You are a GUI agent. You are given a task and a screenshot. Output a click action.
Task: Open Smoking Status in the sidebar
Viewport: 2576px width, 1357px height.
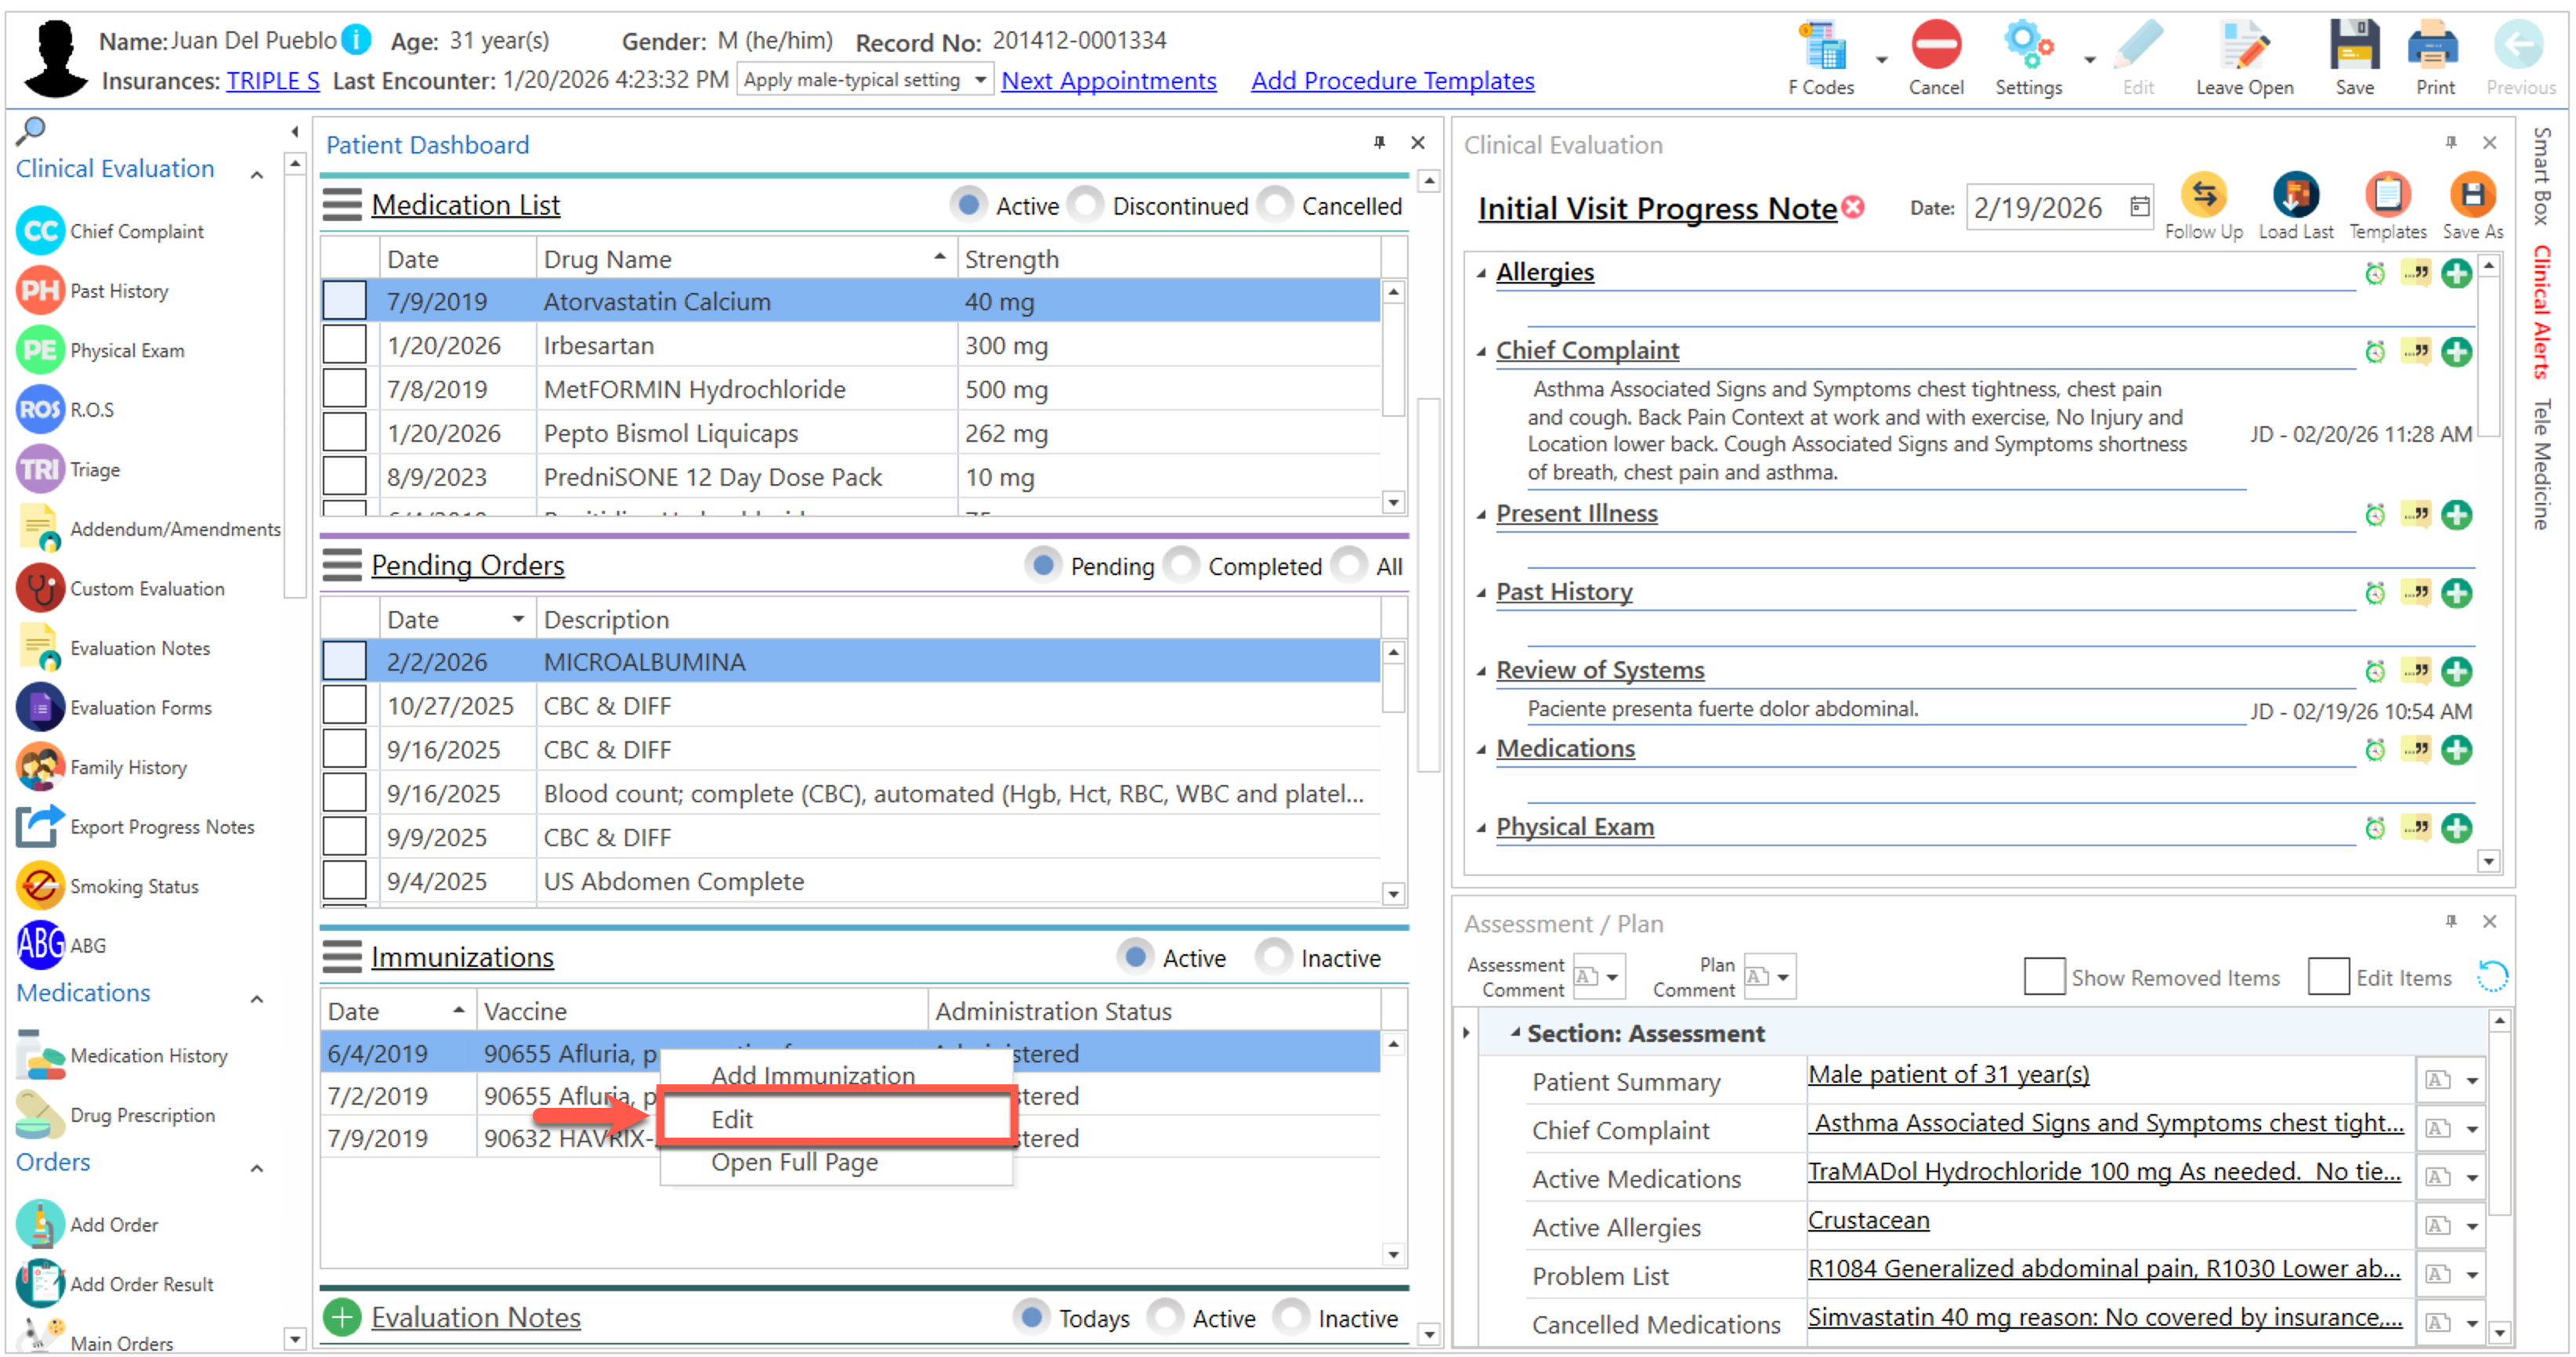point(133,886)
